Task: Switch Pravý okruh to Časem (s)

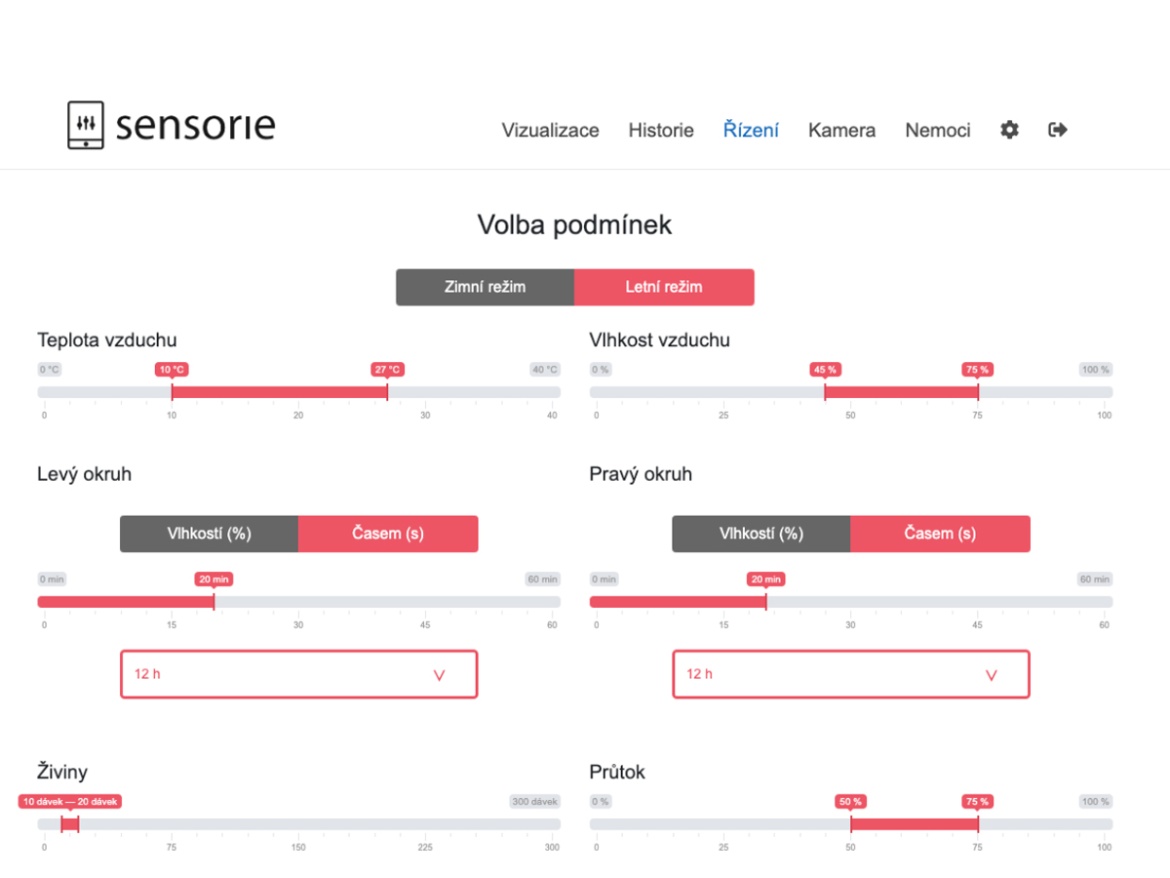Action: pos(940,534)
